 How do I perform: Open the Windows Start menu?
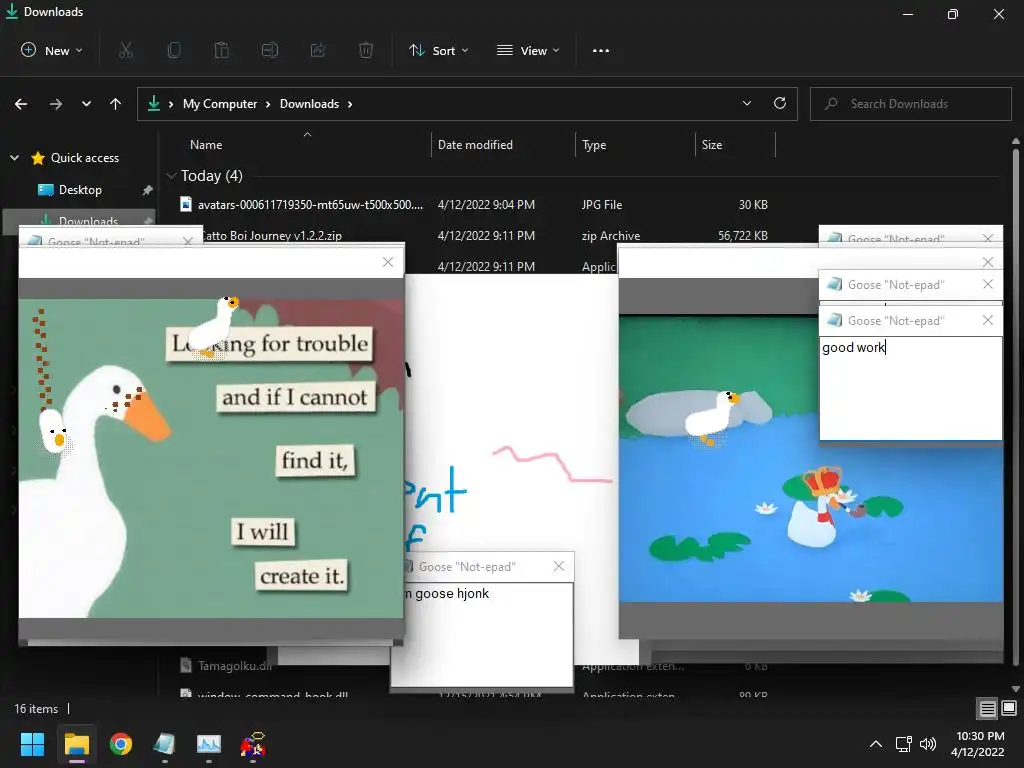(32, 744)
